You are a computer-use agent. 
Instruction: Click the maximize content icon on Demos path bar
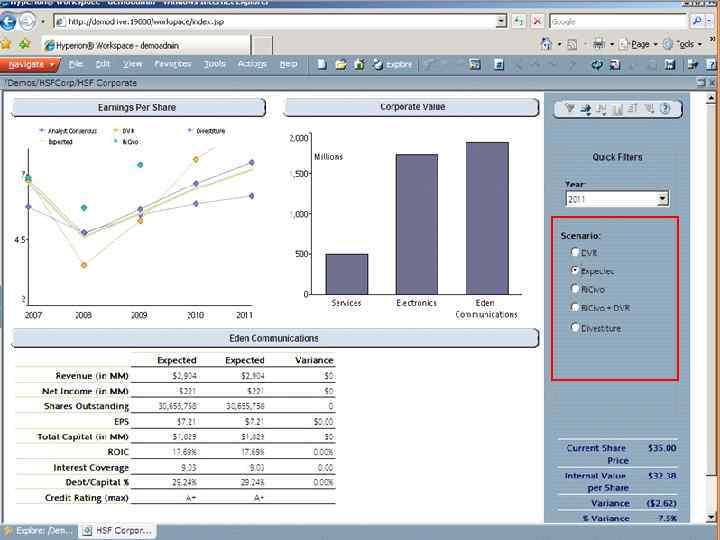click(700, 83)
